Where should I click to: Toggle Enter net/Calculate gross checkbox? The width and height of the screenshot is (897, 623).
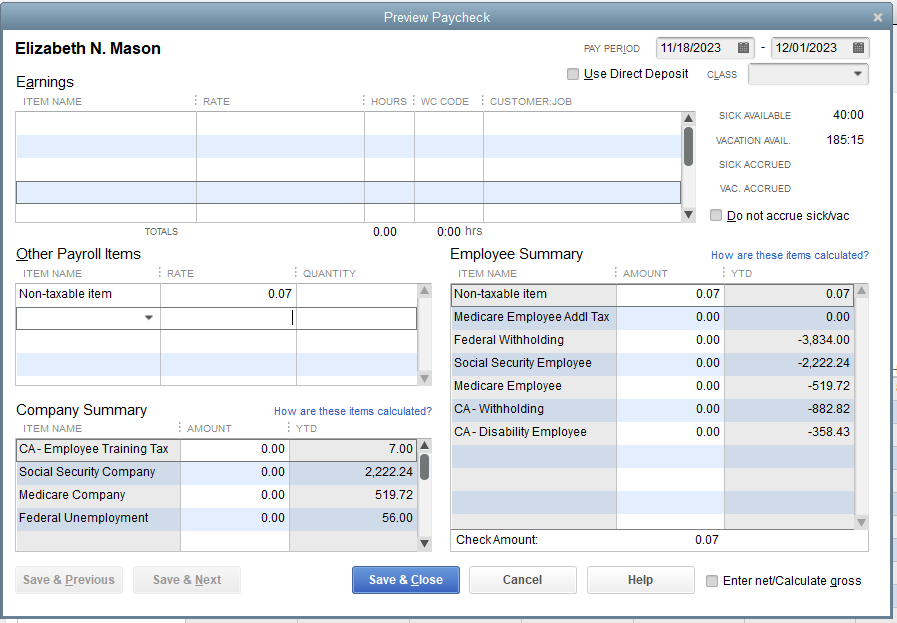tap(712, 581)
